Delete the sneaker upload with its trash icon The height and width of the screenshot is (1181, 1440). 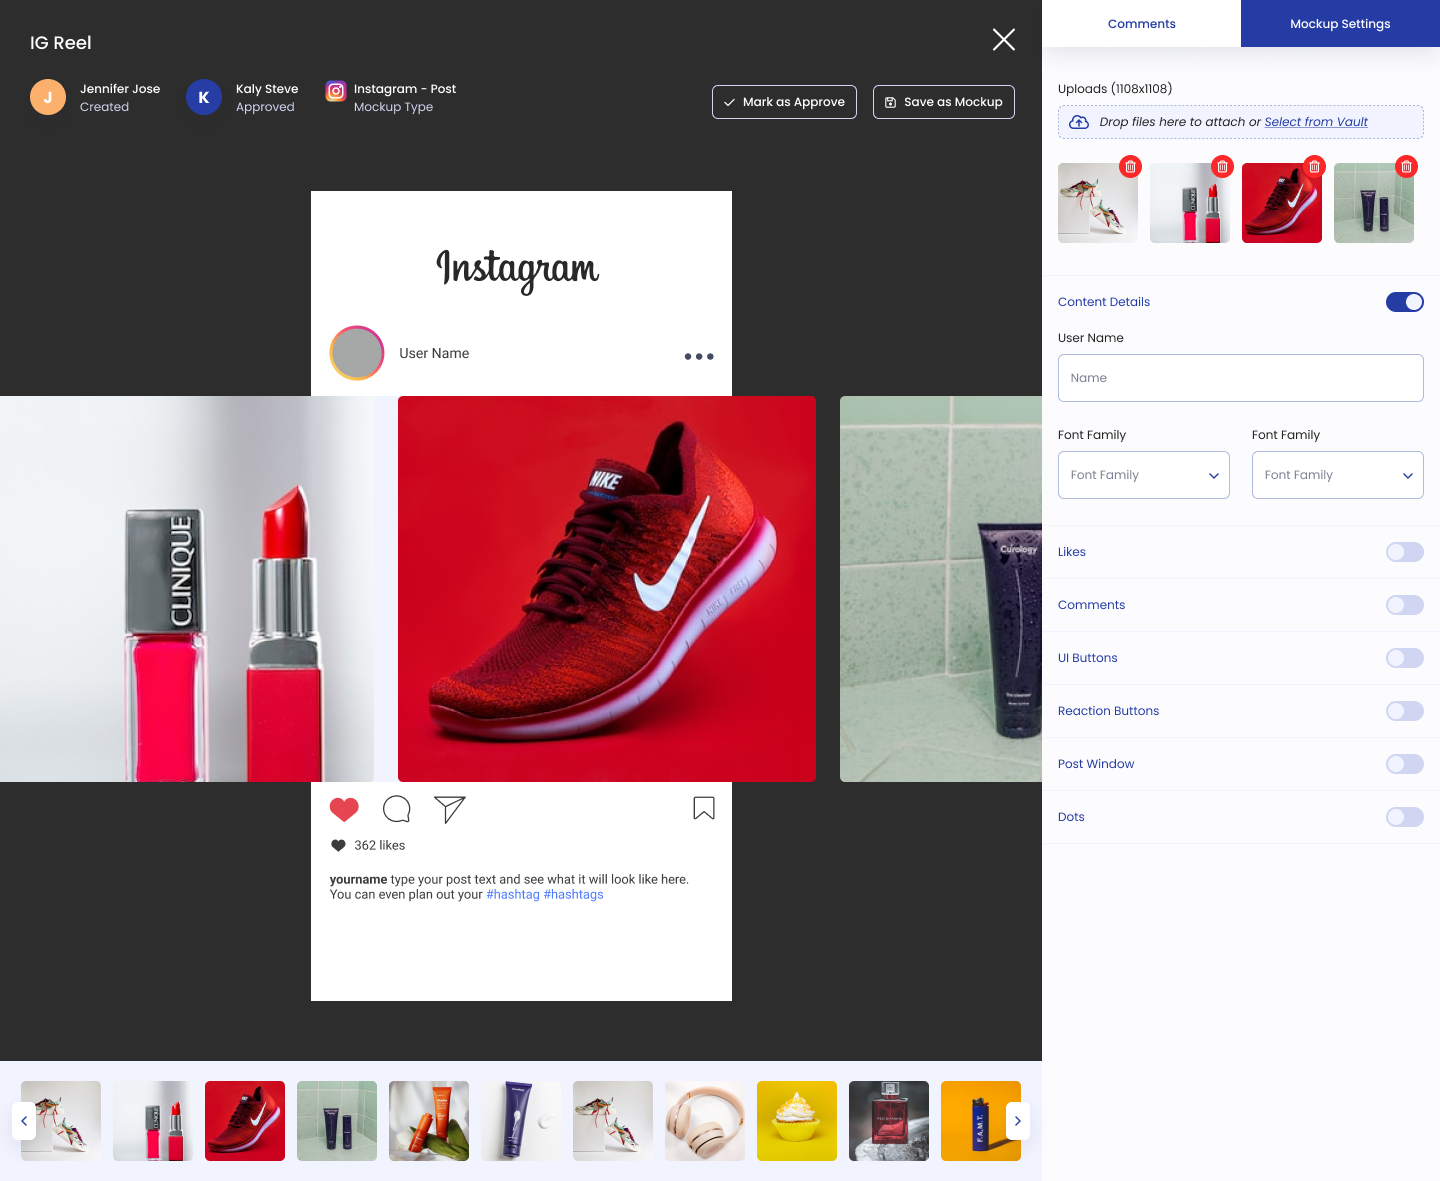1130,167
